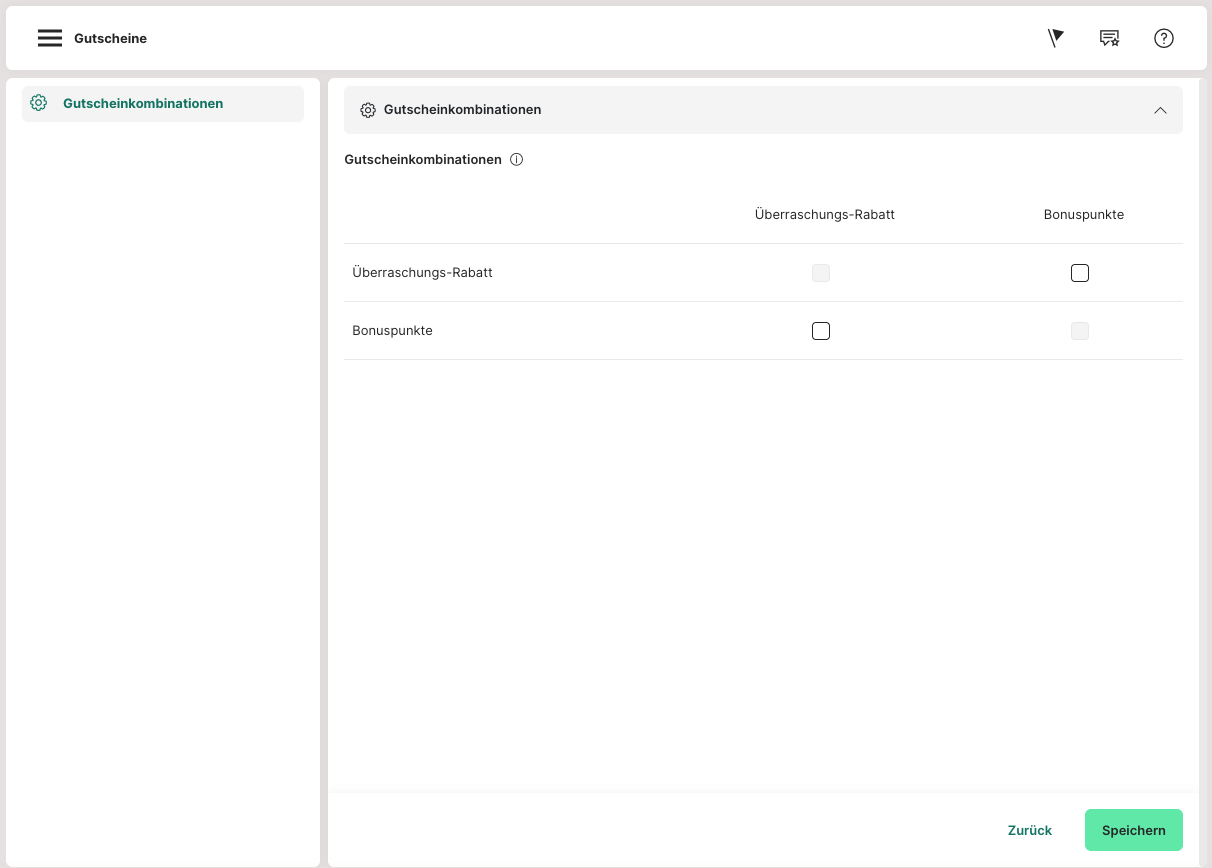Click the Überraschungs-Rabatt column header
1212x868 pixels.
[x=824, y=215]
